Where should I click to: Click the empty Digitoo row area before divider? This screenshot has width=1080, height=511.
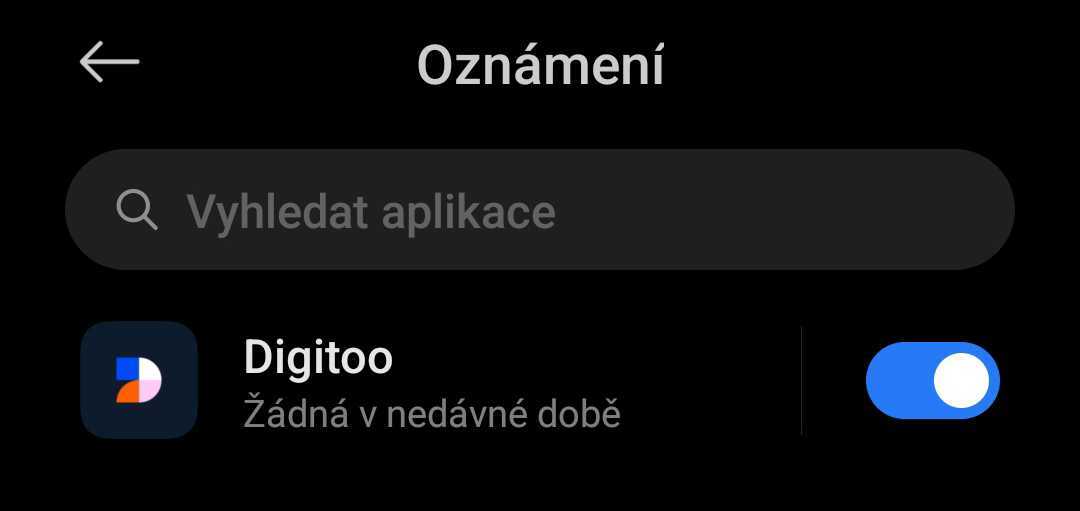point(709,380)
